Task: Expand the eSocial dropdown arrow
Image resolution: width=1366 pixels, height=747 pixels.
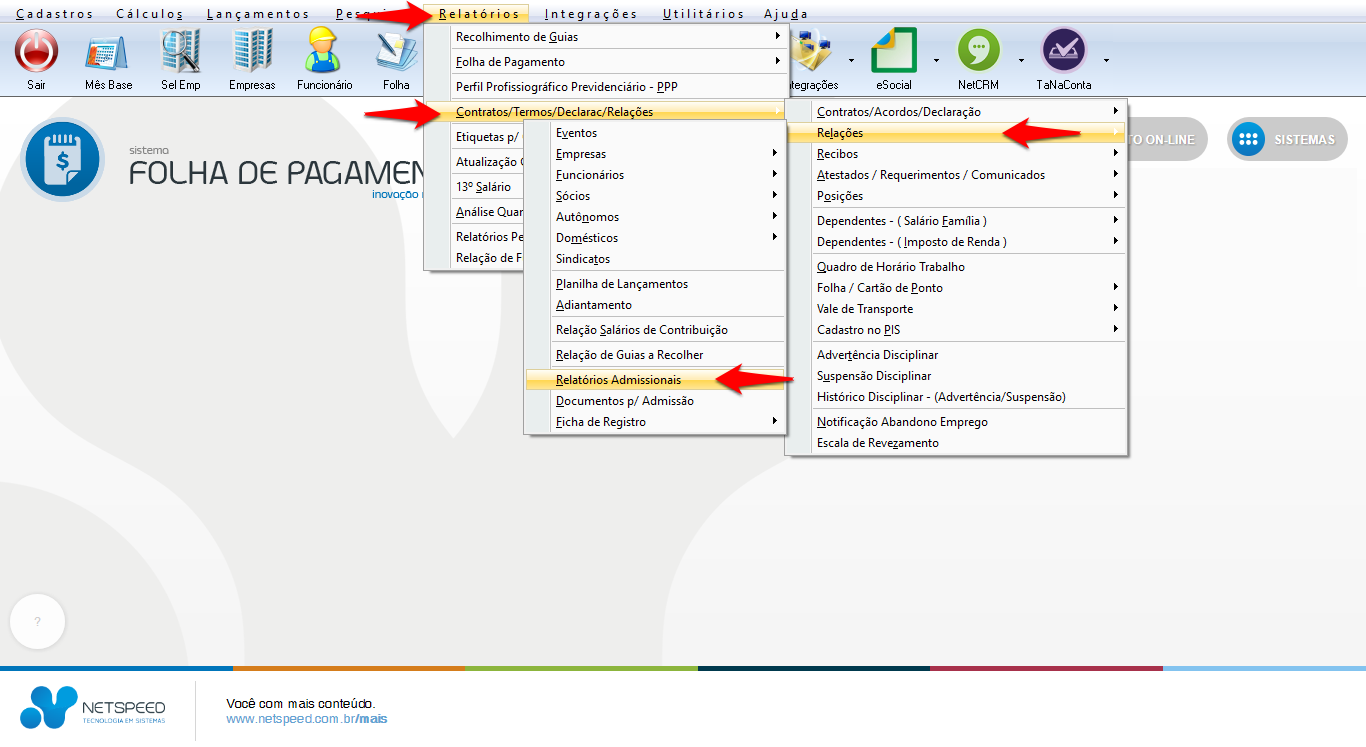Action: [936, 60]
